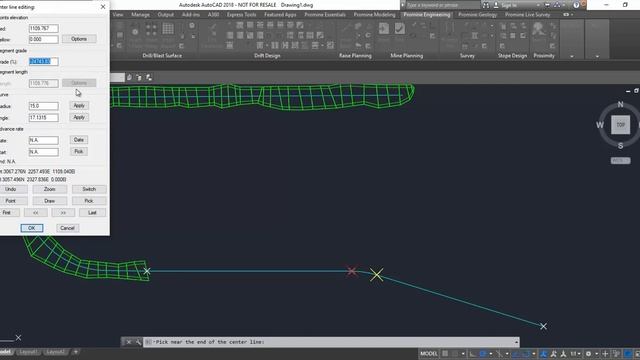Click the S compass label on ViewCube
Viewport: 640px width, 360px height.
pos(620,146)
